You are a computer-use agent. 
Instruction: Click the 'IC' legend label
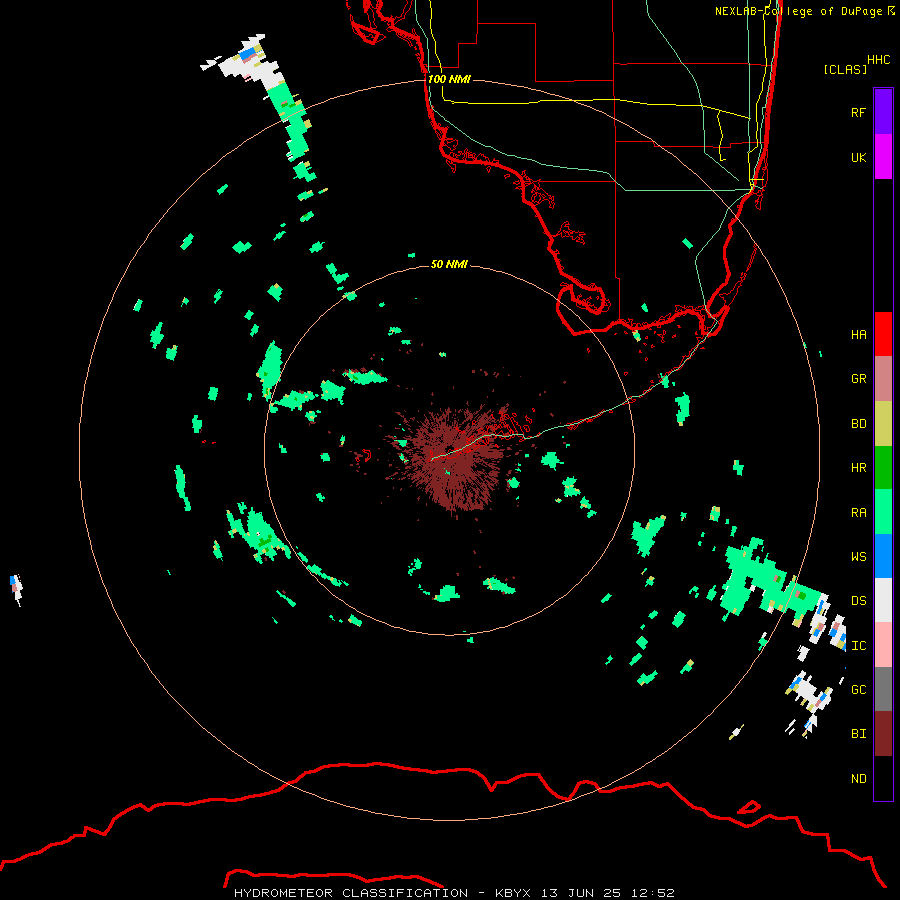click(x=858, y=646)
